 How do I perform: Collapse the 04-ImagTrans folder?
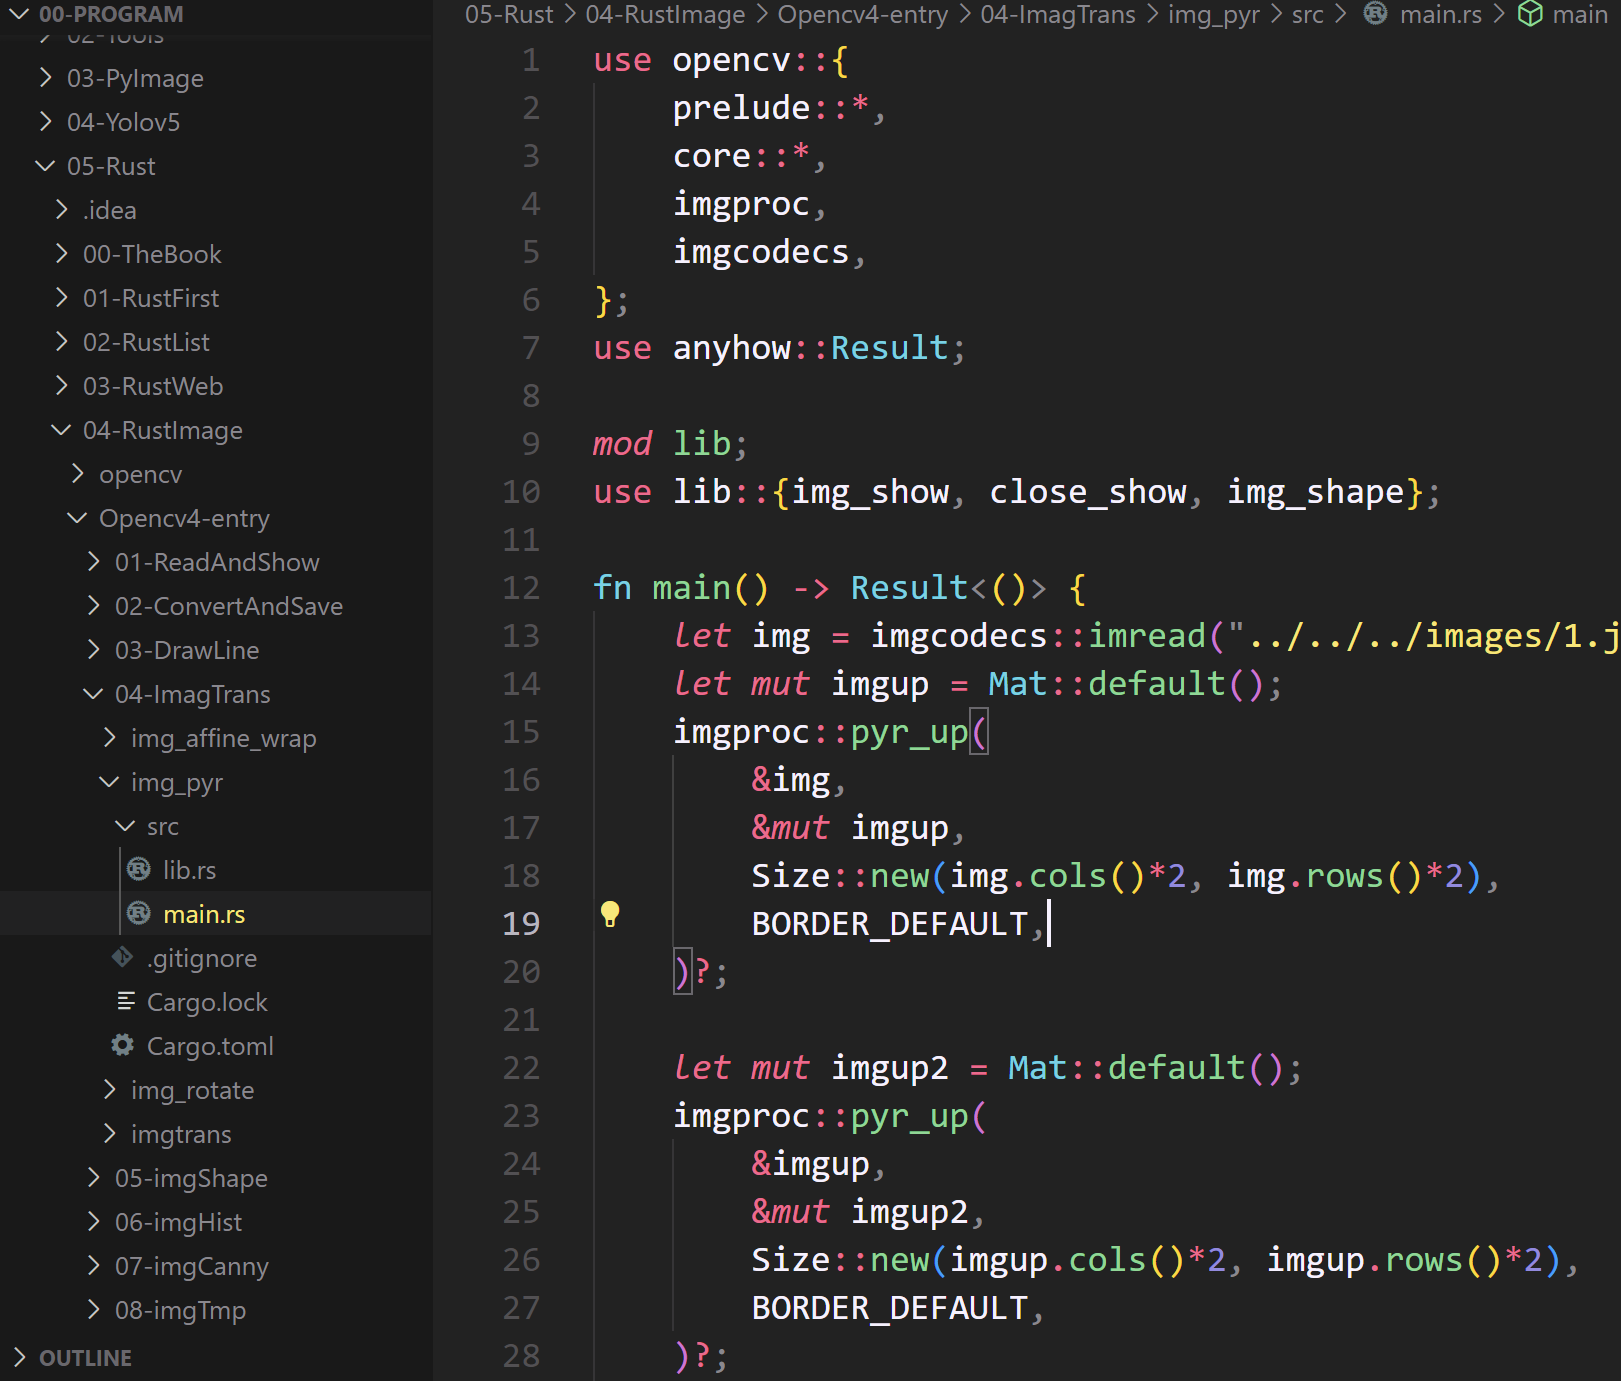pyautogui.click(x=93, y=694)
